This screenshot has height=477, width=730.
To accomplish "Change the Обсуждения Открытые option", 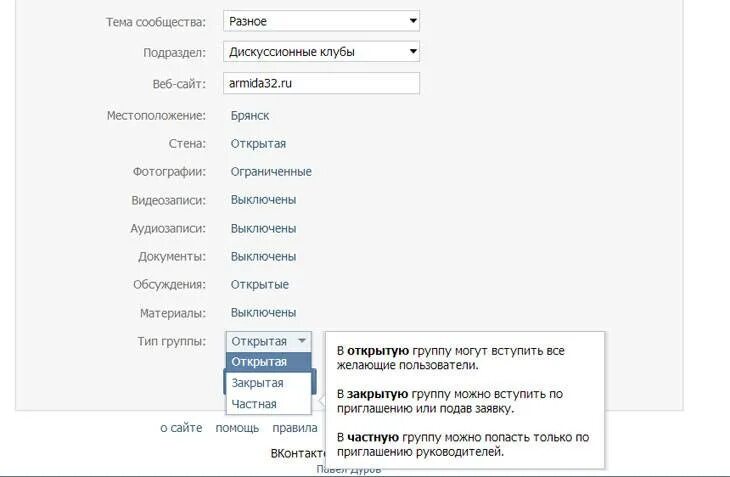I will 260,284.
